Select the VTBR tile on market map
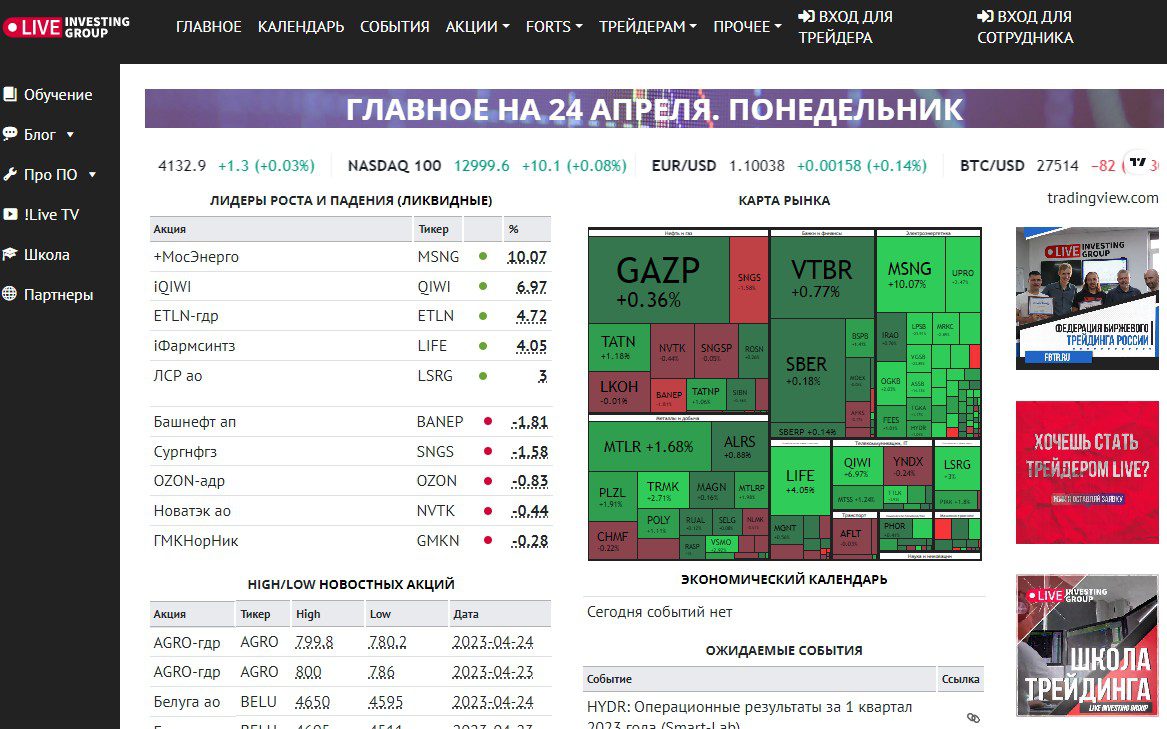The width and height of the screenshot is (1167, 729). pyautogui.click(x=822, y=278)
